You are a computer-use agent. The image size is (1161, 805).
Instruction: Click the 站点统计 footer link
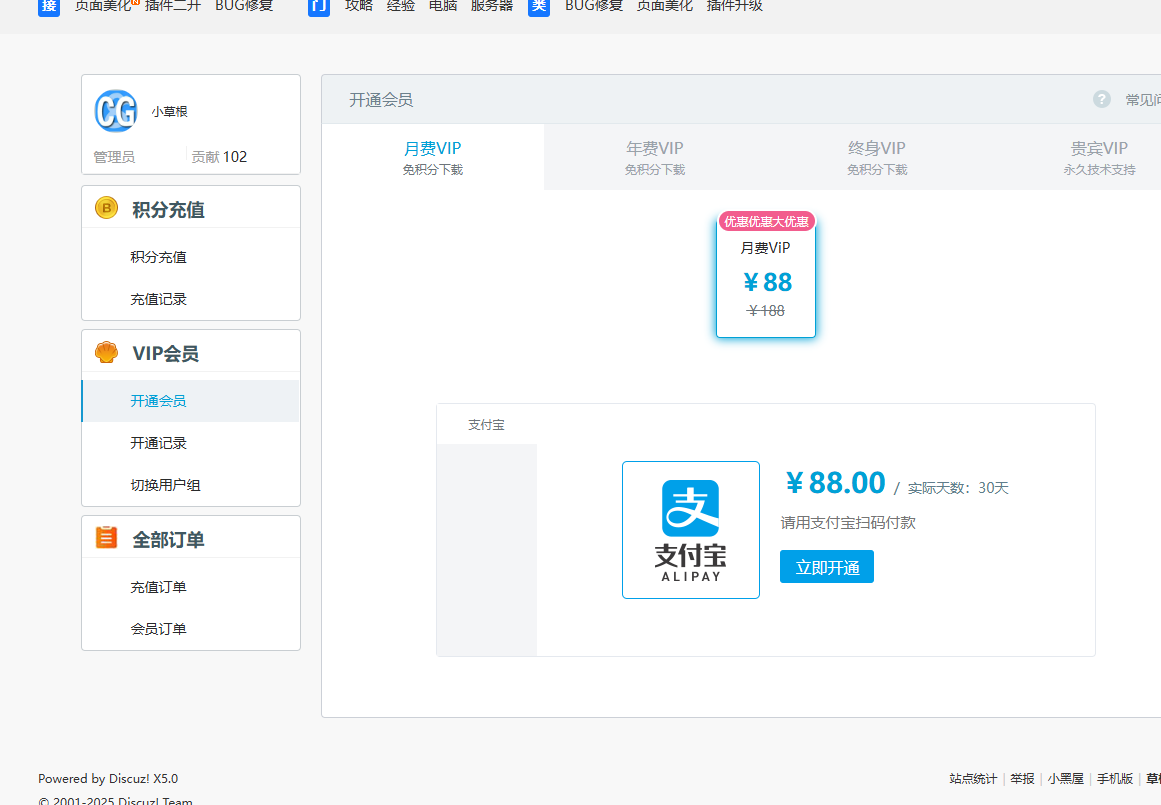(973, 778)
